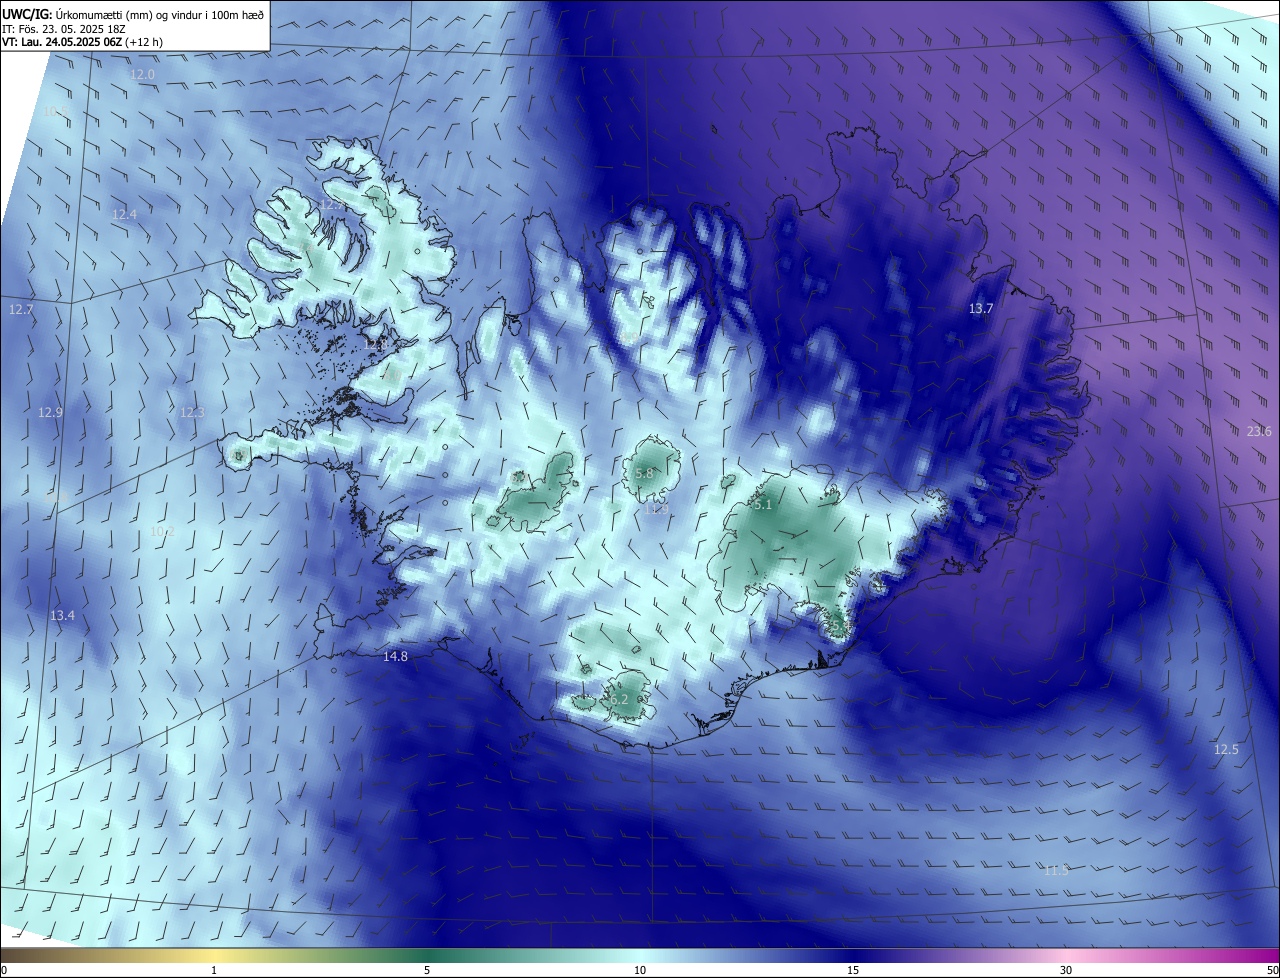
Task: Click the 5.4 value label
Action: [840, 626]
